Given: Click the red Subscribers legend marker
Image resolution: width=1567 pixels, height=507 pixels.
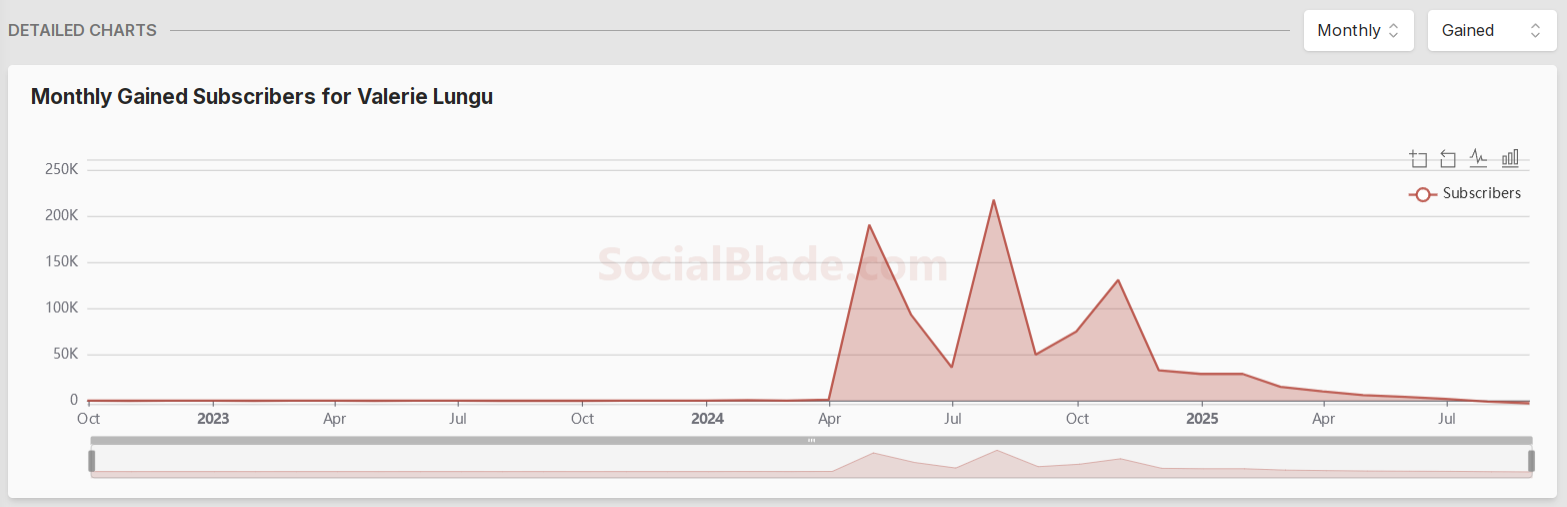Looking at the screenshot, I should 1422,194.
